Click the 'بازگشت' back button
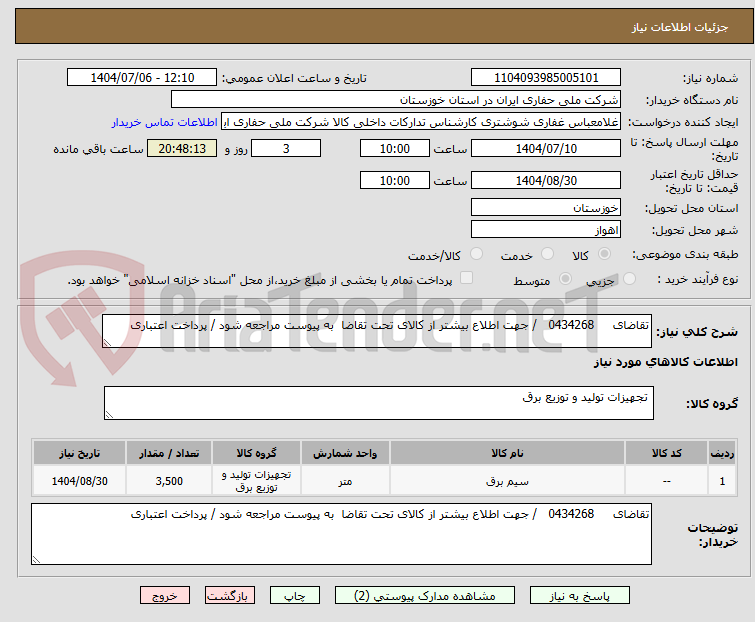The width and height of the screenshot is (755, 622). tap(231, 595)
